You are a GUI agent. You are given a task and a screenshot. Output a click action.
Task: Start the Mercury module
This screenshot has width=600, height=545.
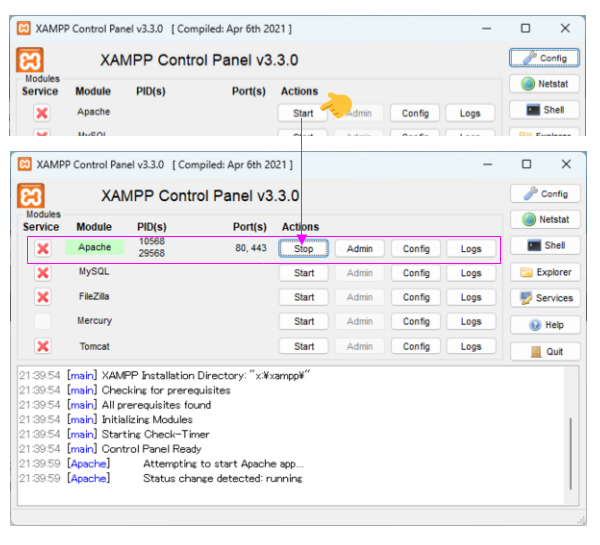tap(304, 322)
